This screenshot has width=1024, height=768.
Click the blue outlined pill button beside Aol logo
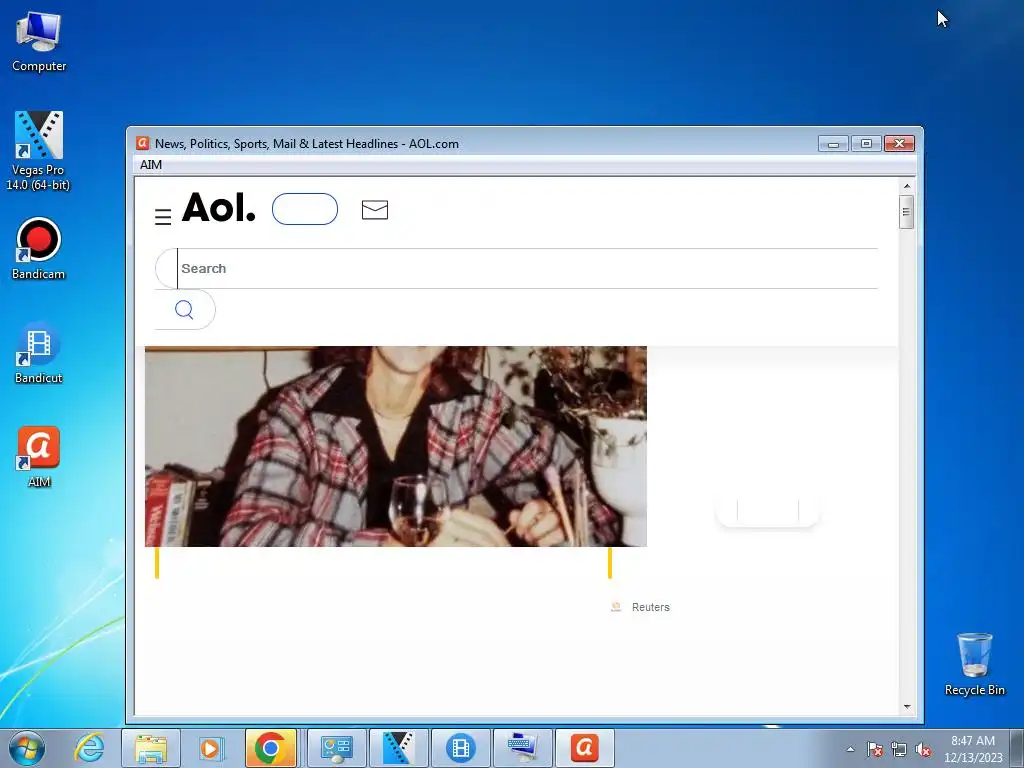pyautogui.click(x=305, y=209)
